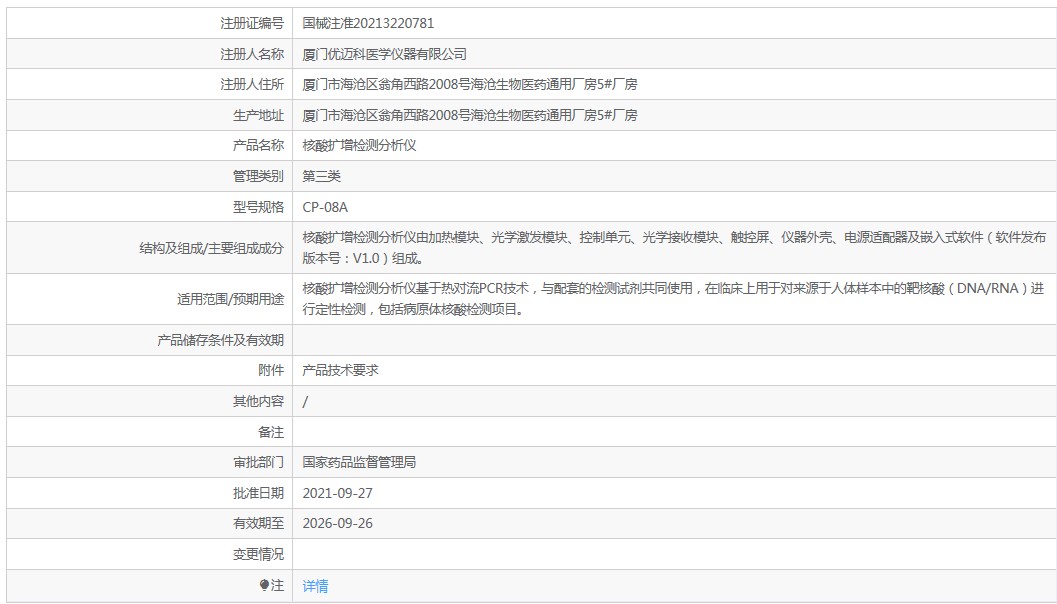Screen dimensions: 1057x604
Task: Click the 产品名称 label
Action: tap(258, 146)
